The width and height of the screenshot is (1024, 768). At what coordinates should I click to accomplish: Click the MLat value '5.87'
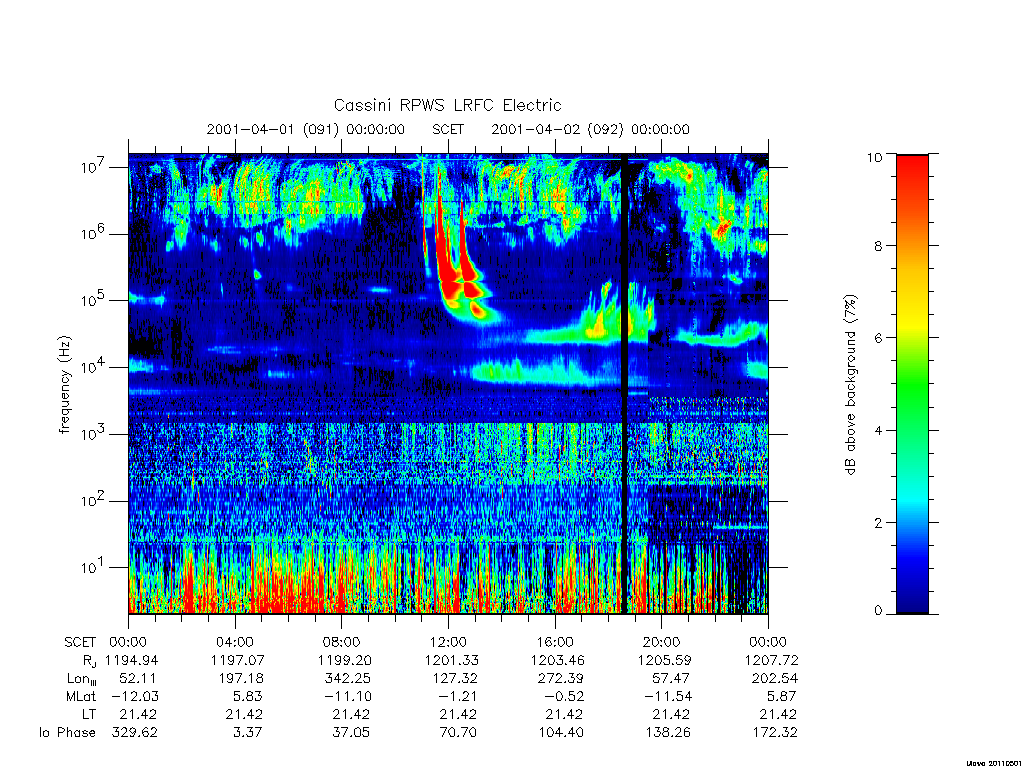coord(782,696)
